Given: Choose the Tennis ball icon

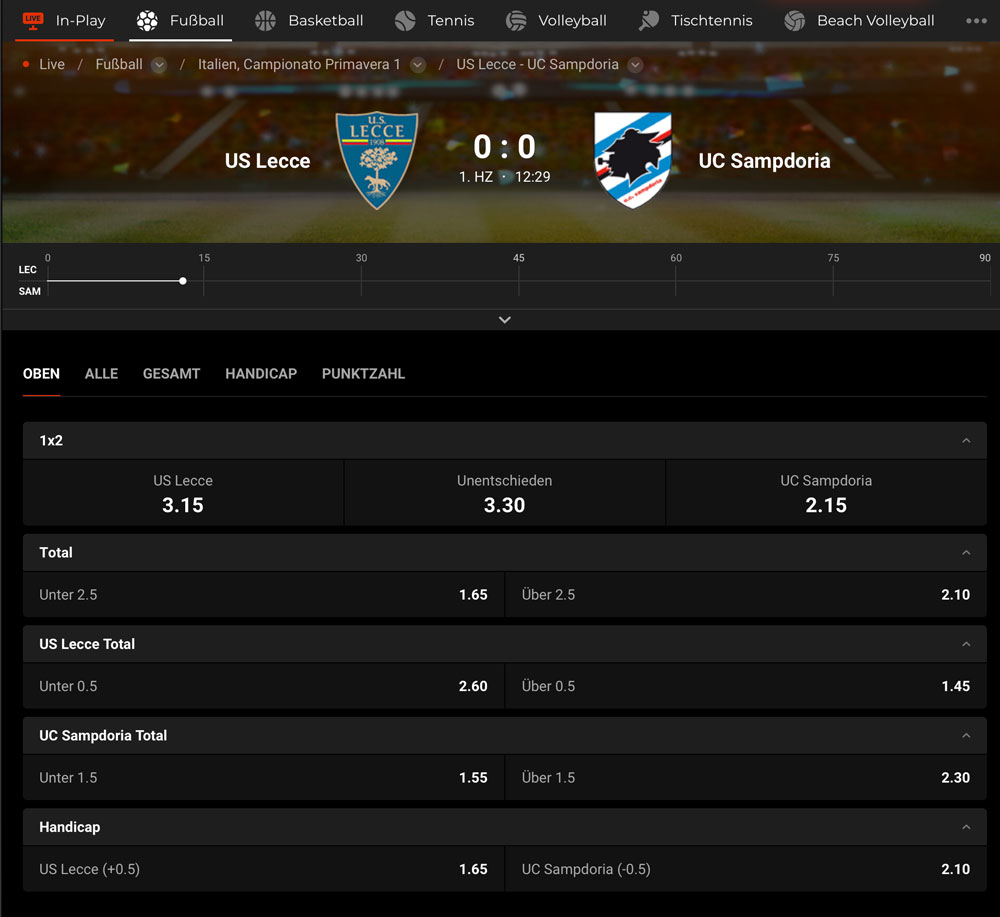Looking at the screenshot, I should [405, 20].
